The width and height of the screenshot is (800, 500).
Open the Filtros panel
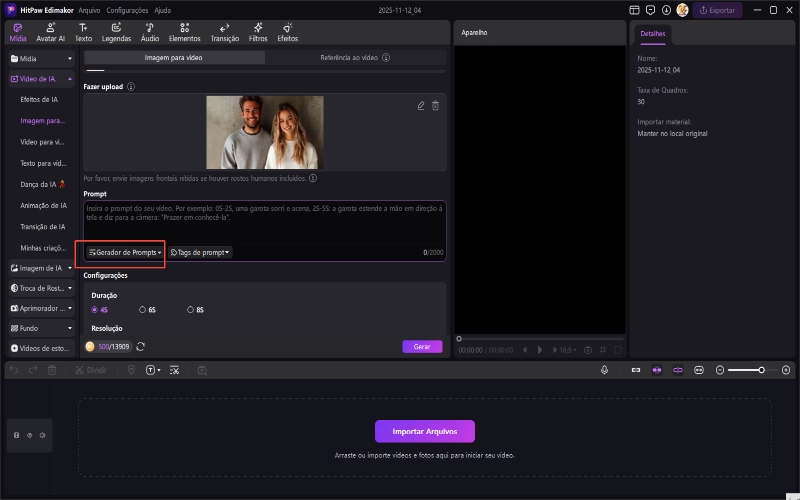click(x=257, y=32)
